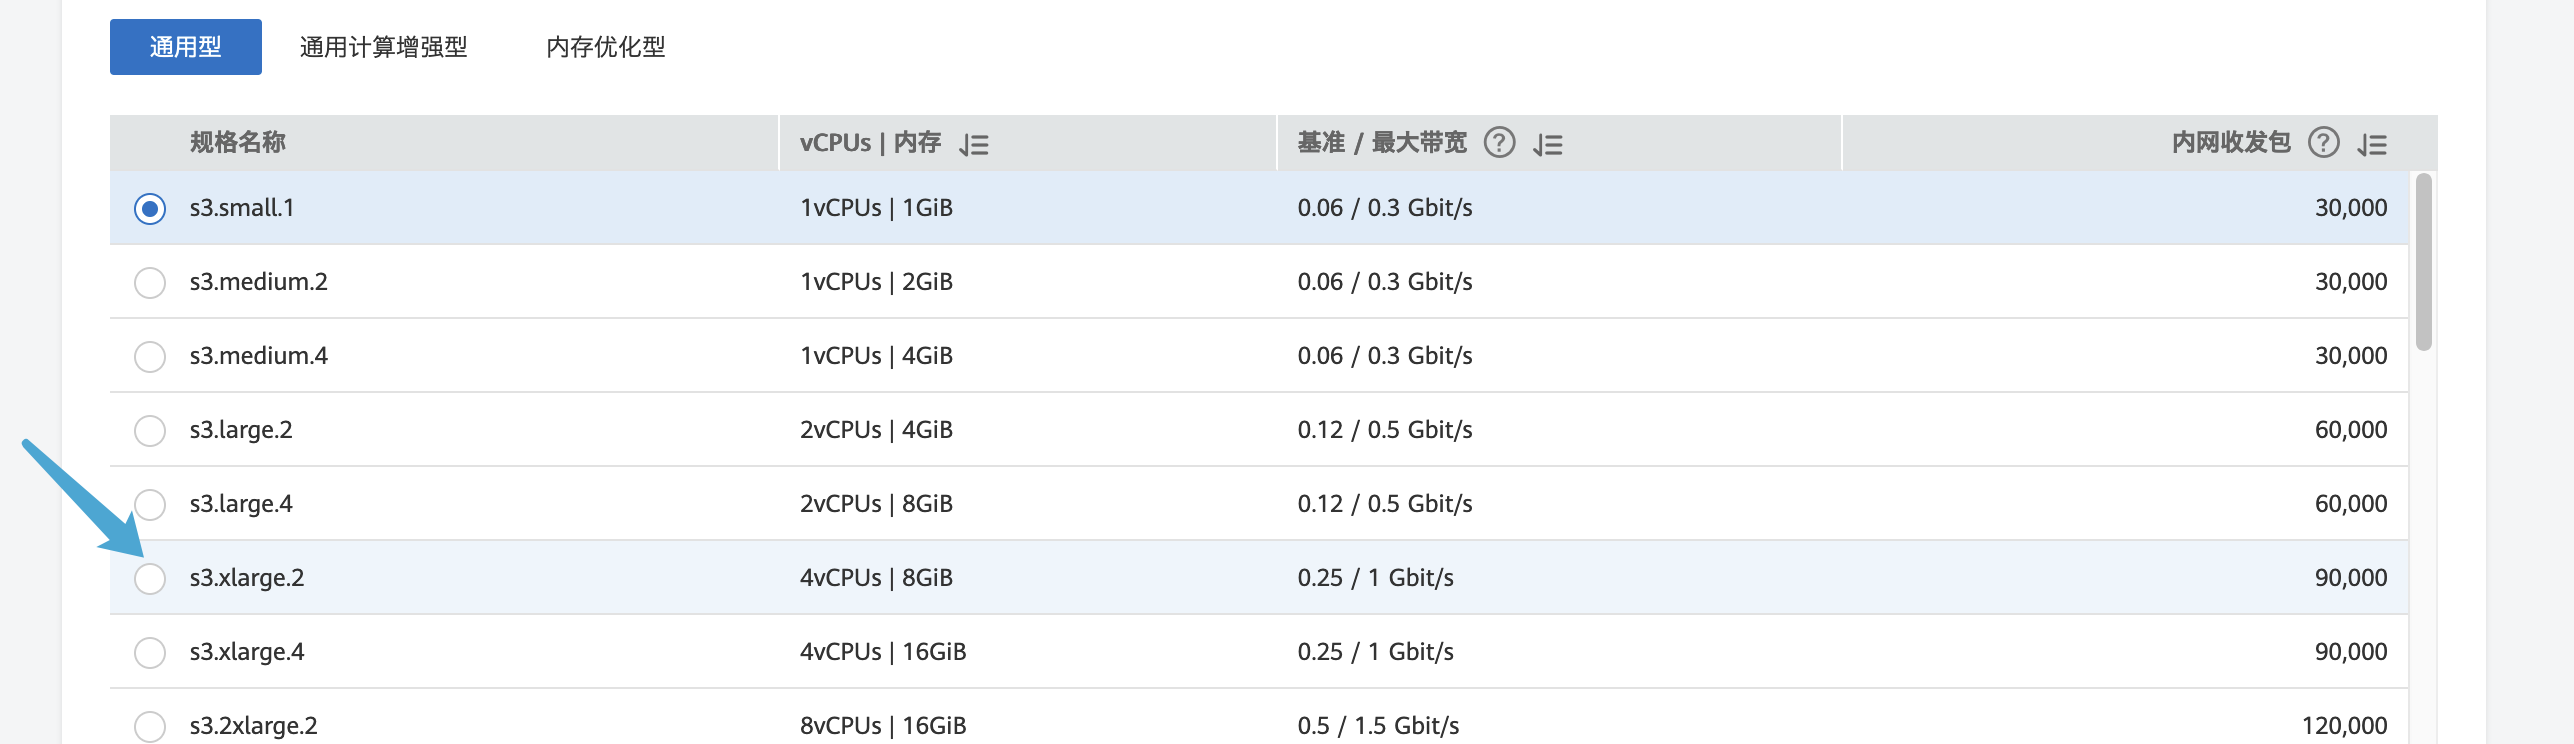2574x744 pixels.
Task: Click the 1vCPUs | 4GiB cell
Action: (877, 356)
